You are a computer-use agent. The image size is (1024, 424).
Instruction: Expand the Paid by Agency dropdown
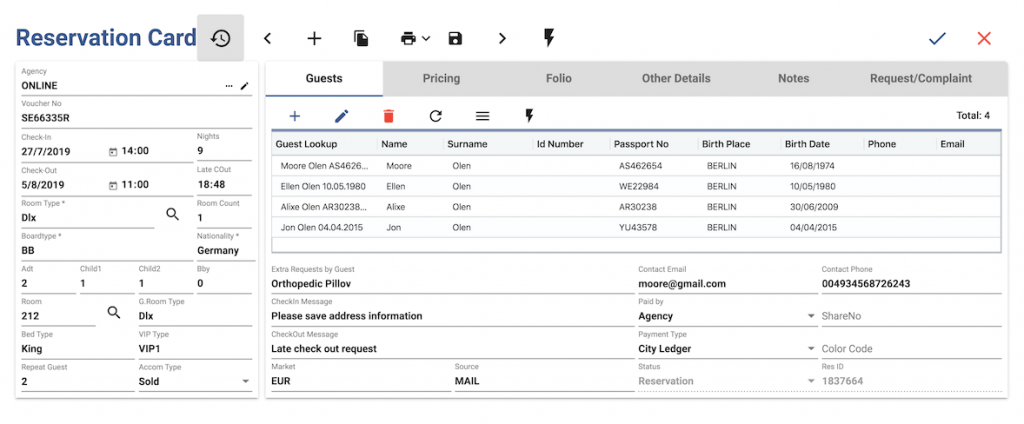click(x=811, y=316)
